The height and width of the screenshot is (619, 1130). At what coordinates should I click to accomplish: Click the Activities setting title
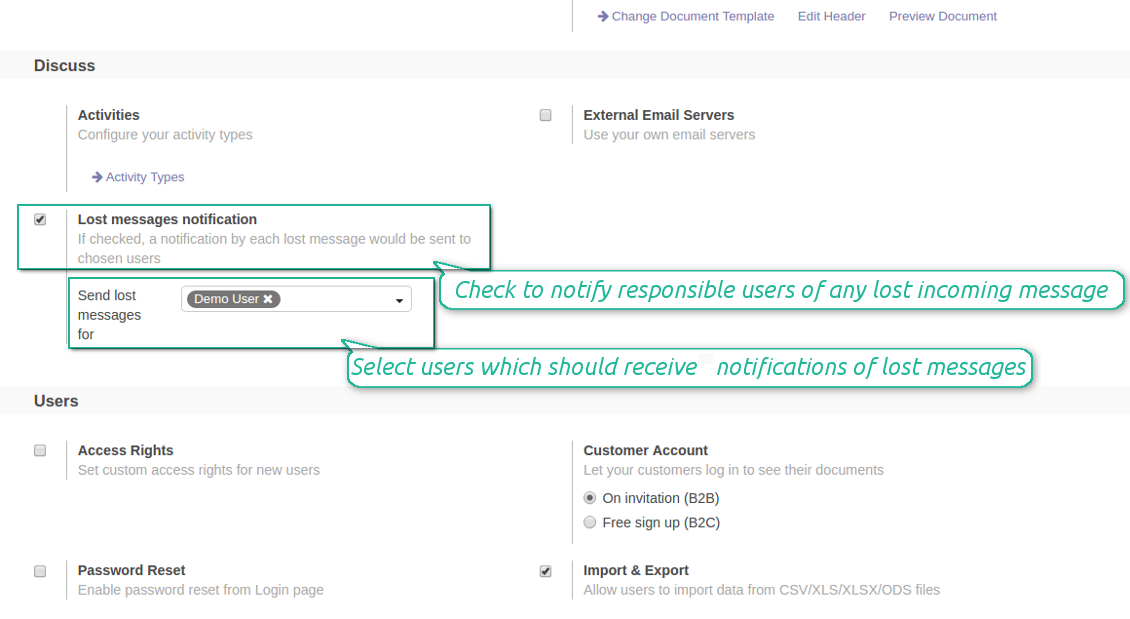point(109,115)
